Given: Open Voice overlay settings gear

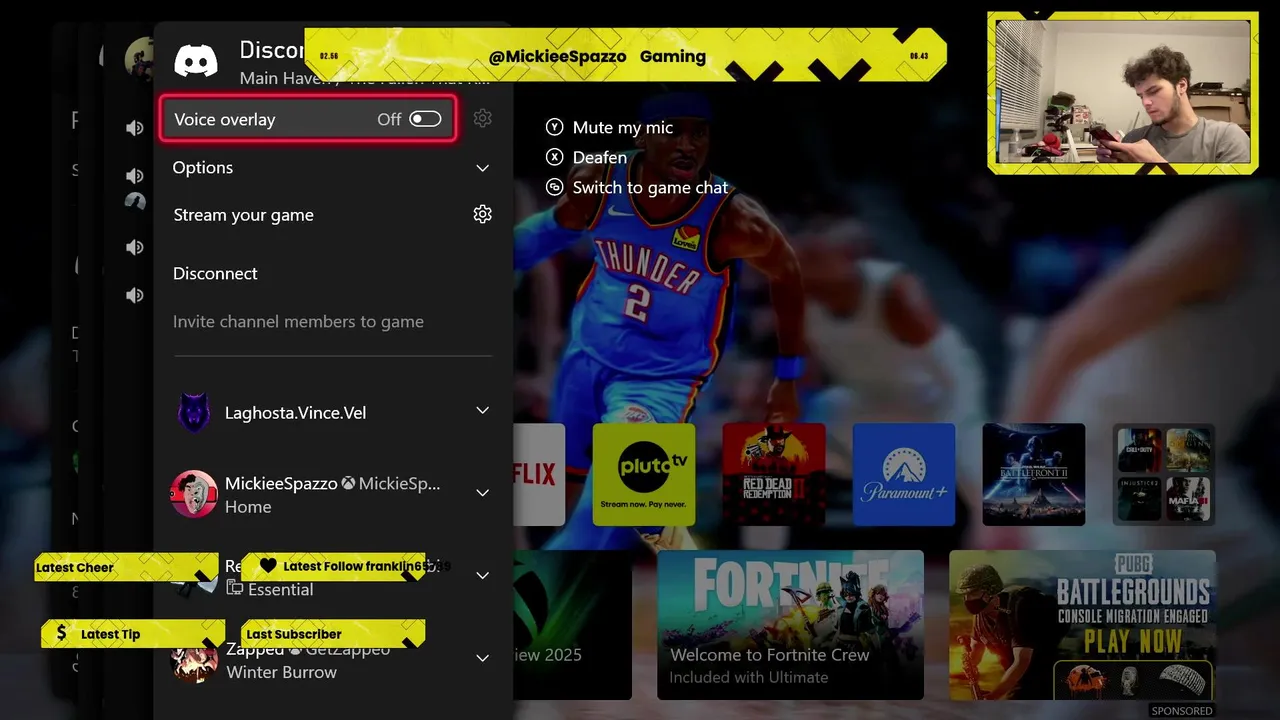Looking at the screenshot, I should click(483, 118).
